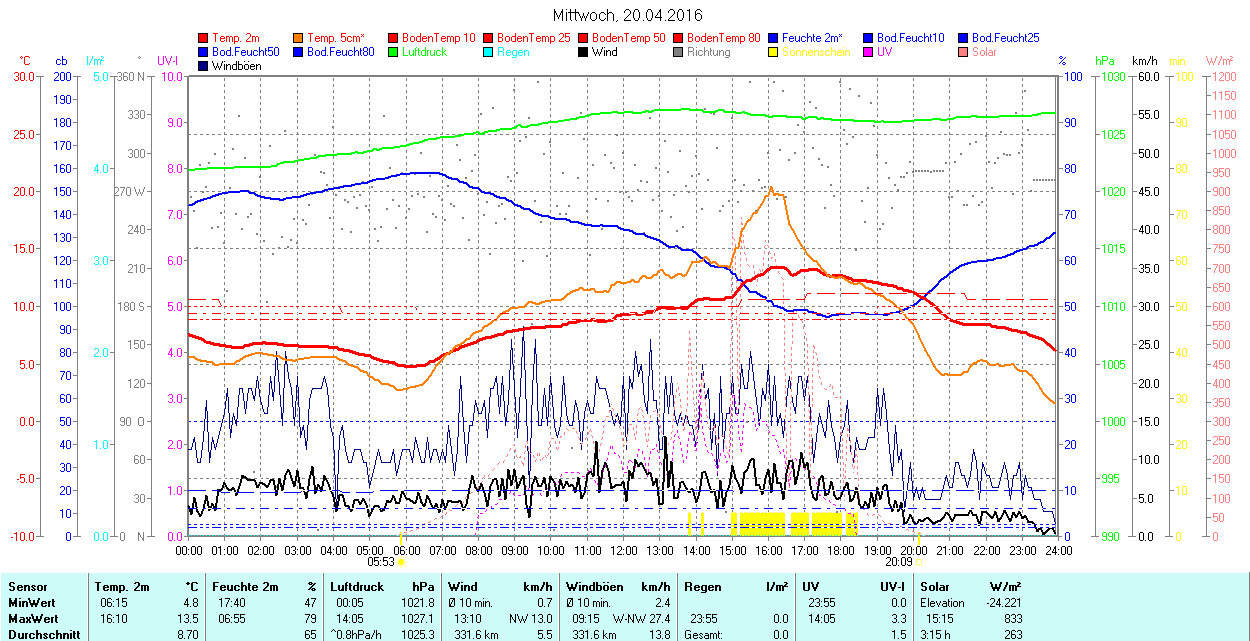Click the gray Richtung legend square
Viewport: 1250px width, 641px height.
[679, 51]
